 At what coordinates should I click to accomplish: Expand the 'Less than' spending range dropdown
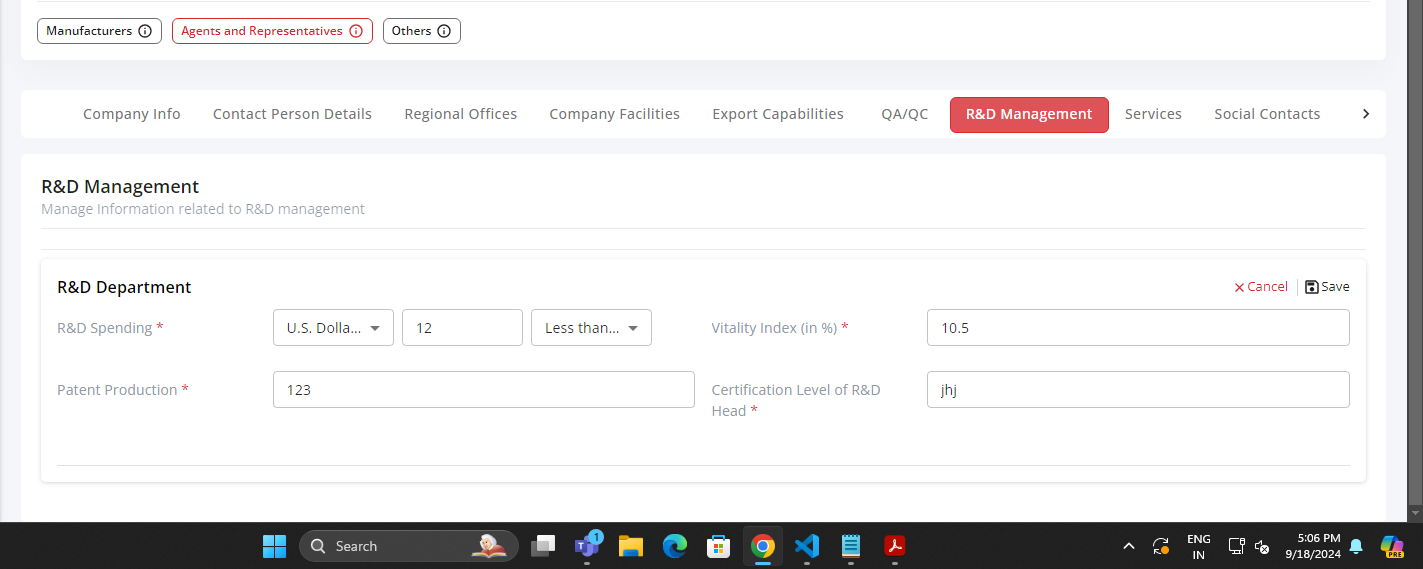point(591,328)
